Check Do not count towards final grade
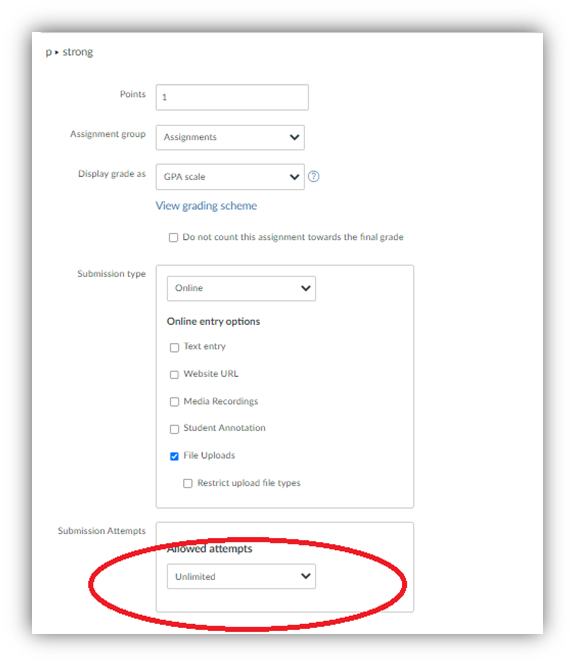 coord(173,237)
